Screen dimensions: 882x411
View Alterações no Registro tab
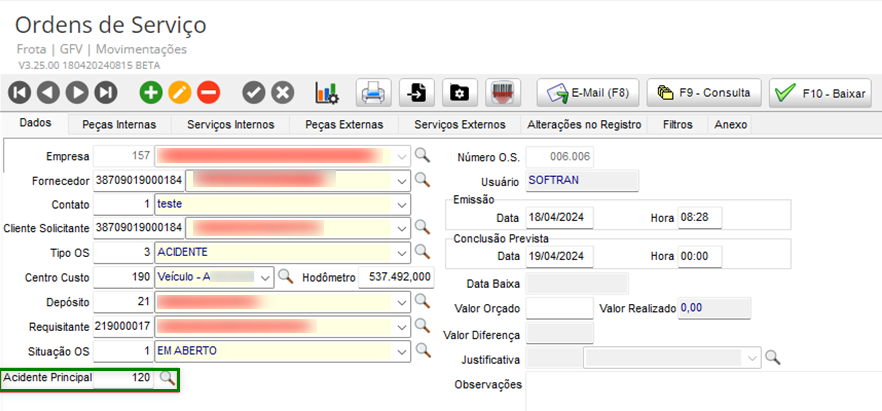pos(584,124)
